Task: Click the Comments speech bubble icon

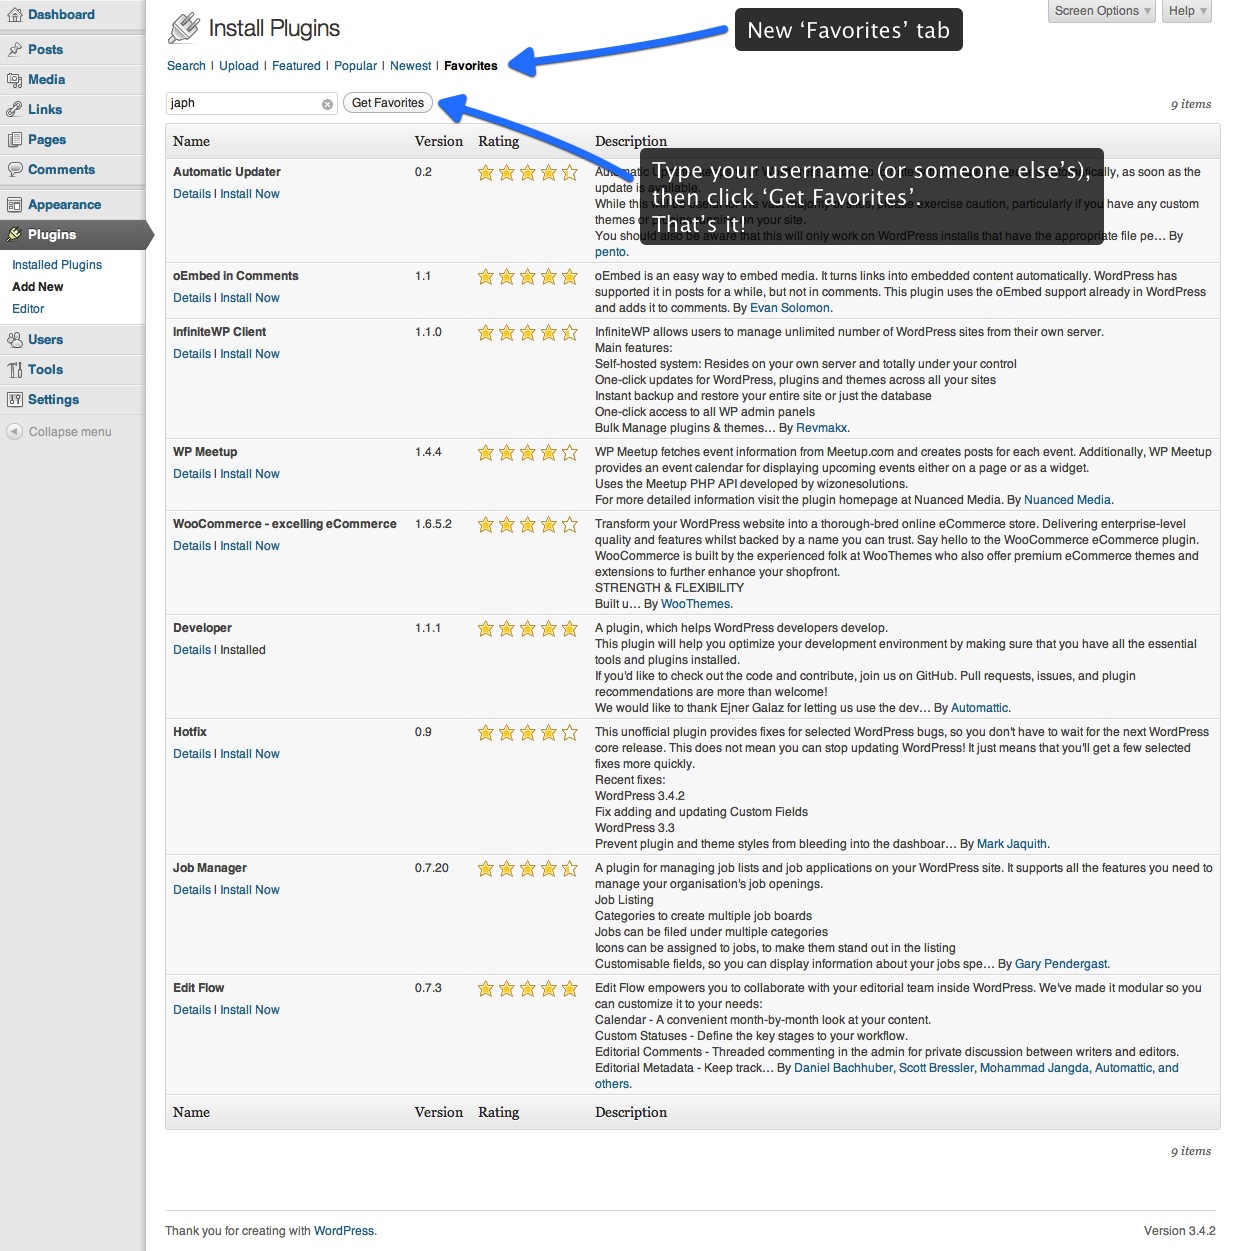Action: point(14,169)
